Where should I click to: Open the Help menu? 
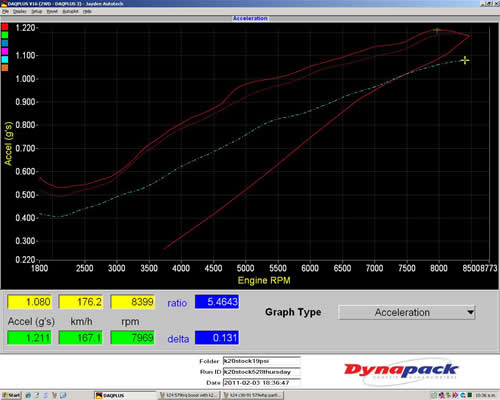click(x=87, y=11)
